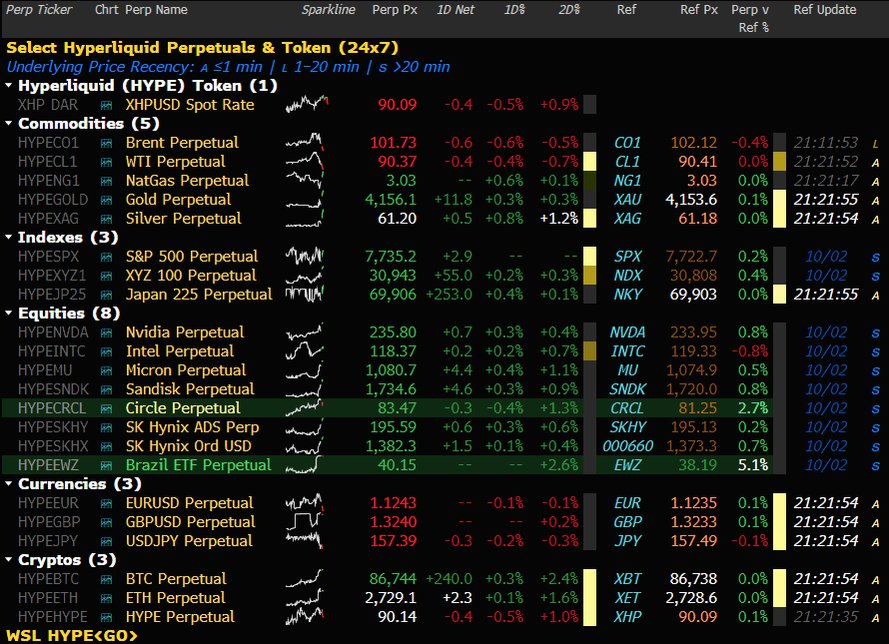Collapse the Indexes (3) section
Screen dimensions: 889x644
coord(9,238)
